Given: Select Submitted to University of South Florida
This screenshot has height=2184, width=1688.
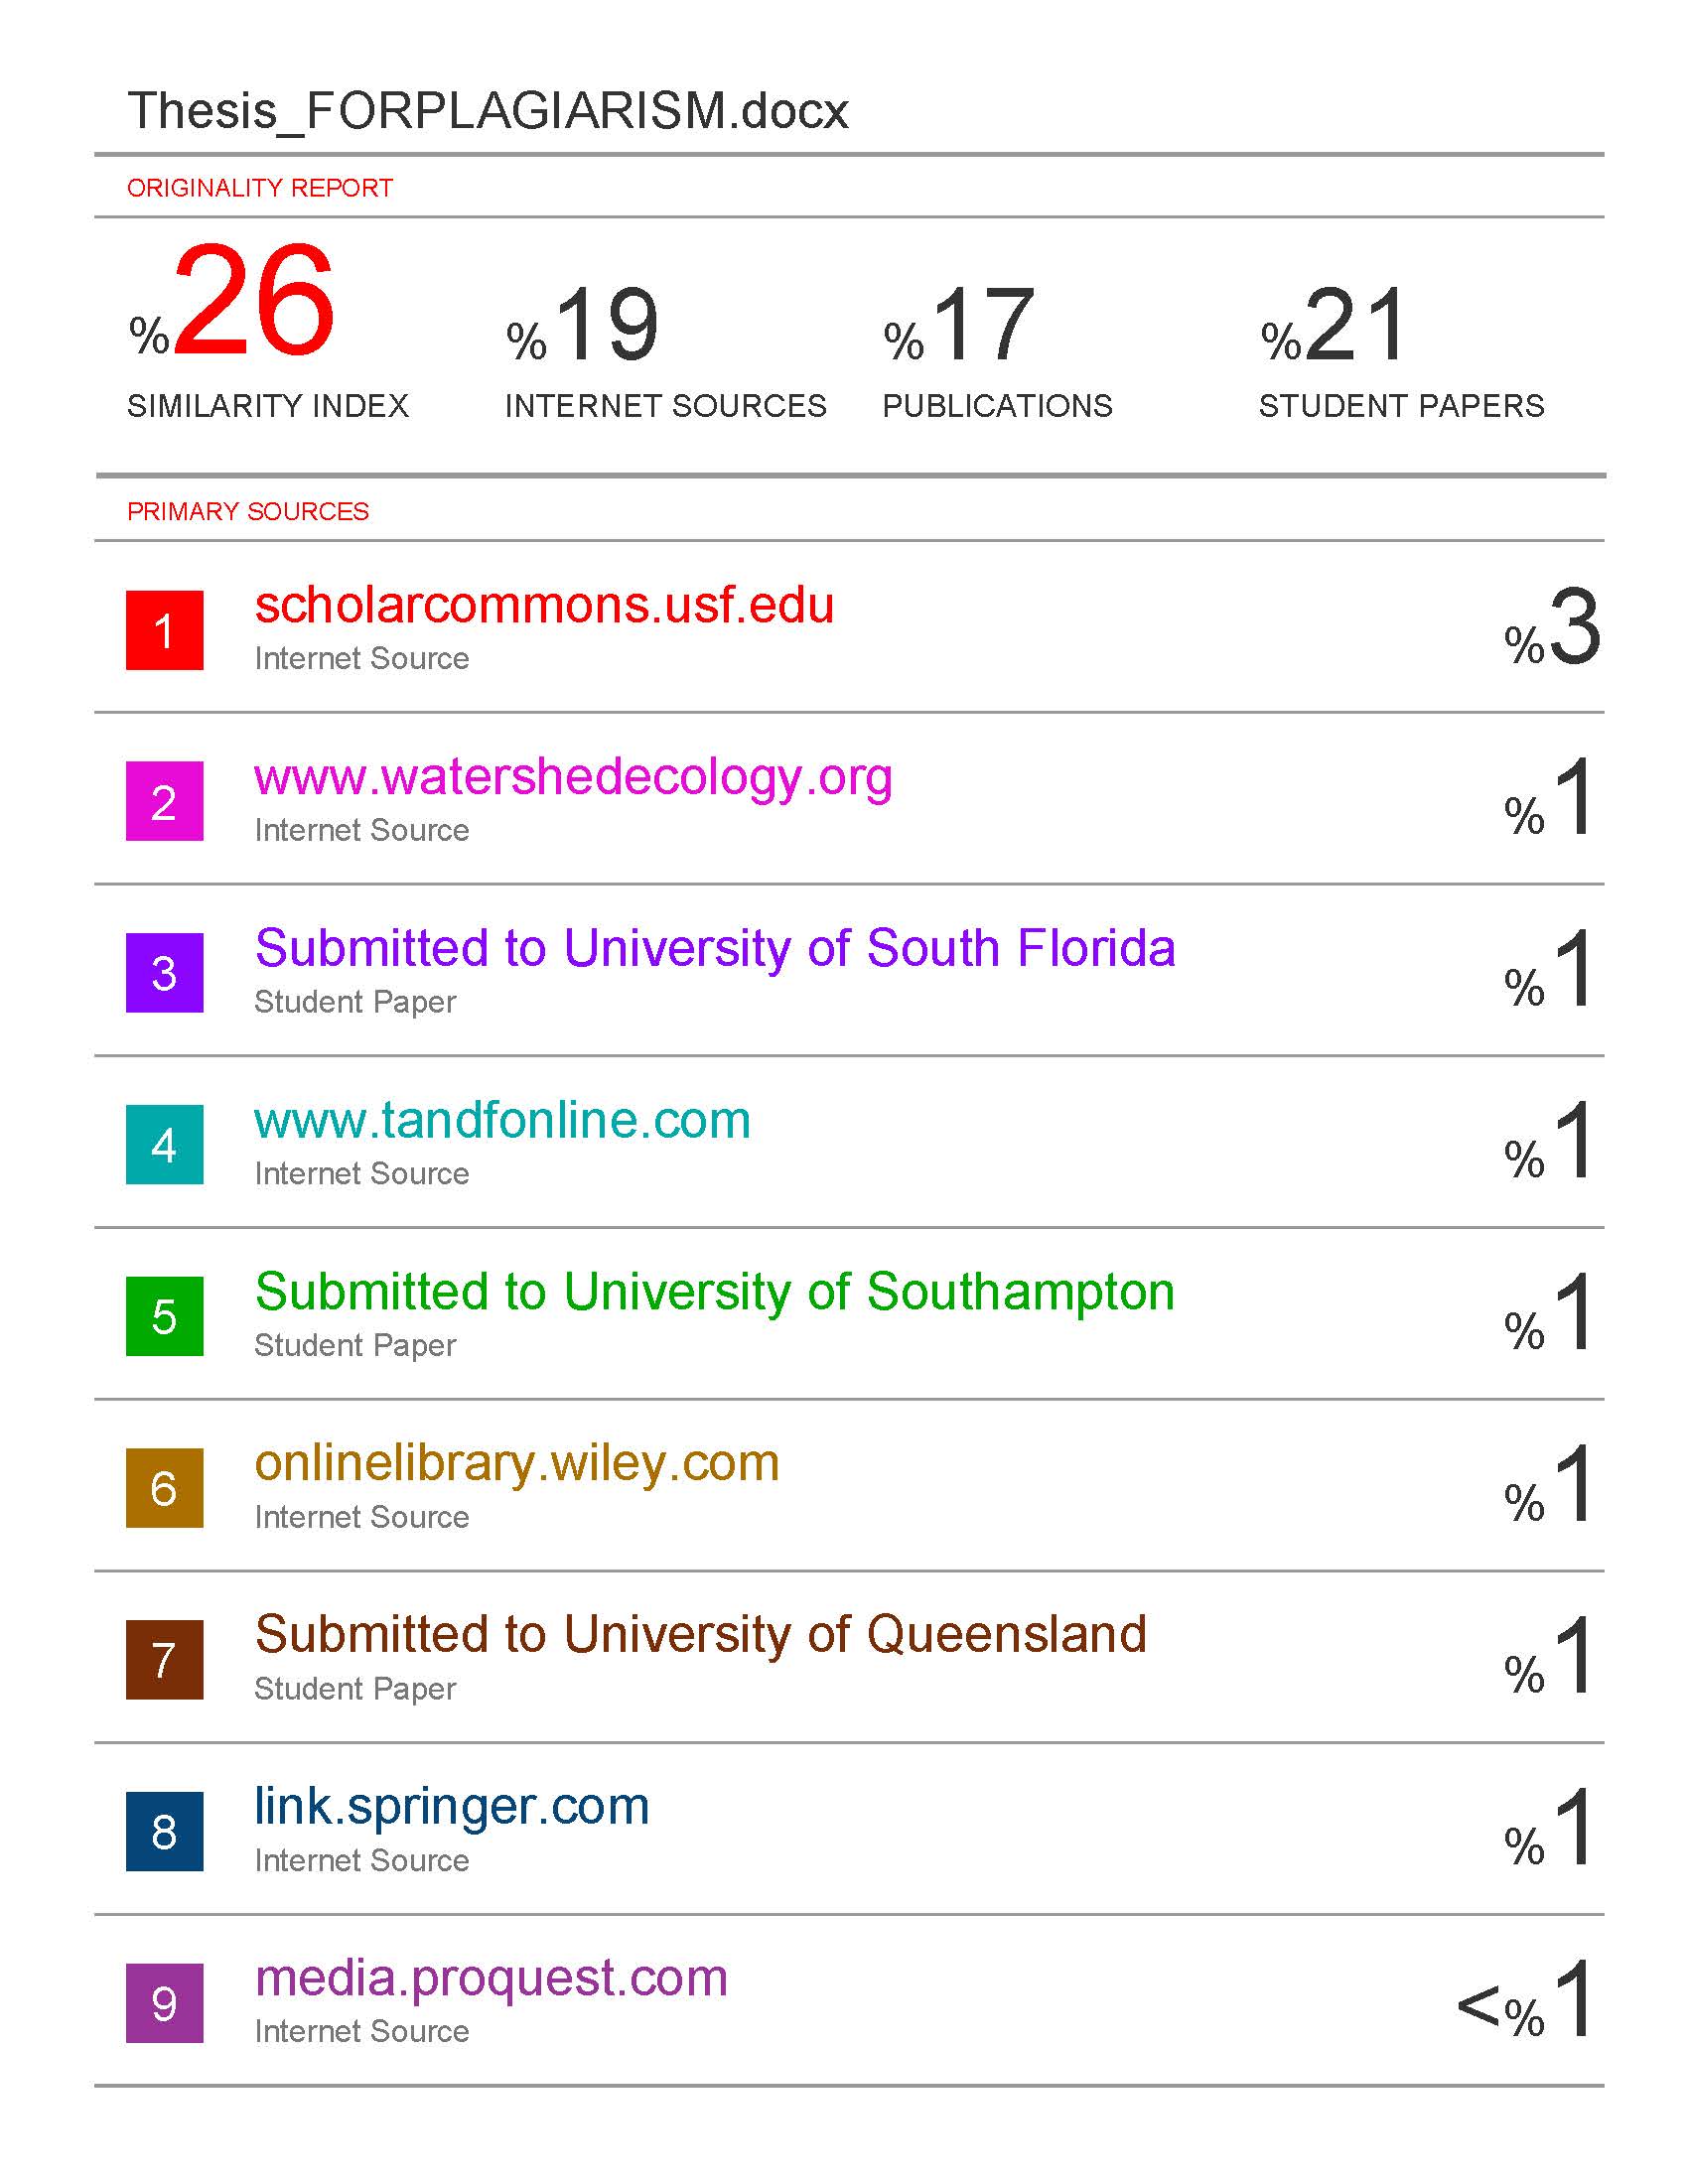Looking at the screenshot, I should (715, 948).
